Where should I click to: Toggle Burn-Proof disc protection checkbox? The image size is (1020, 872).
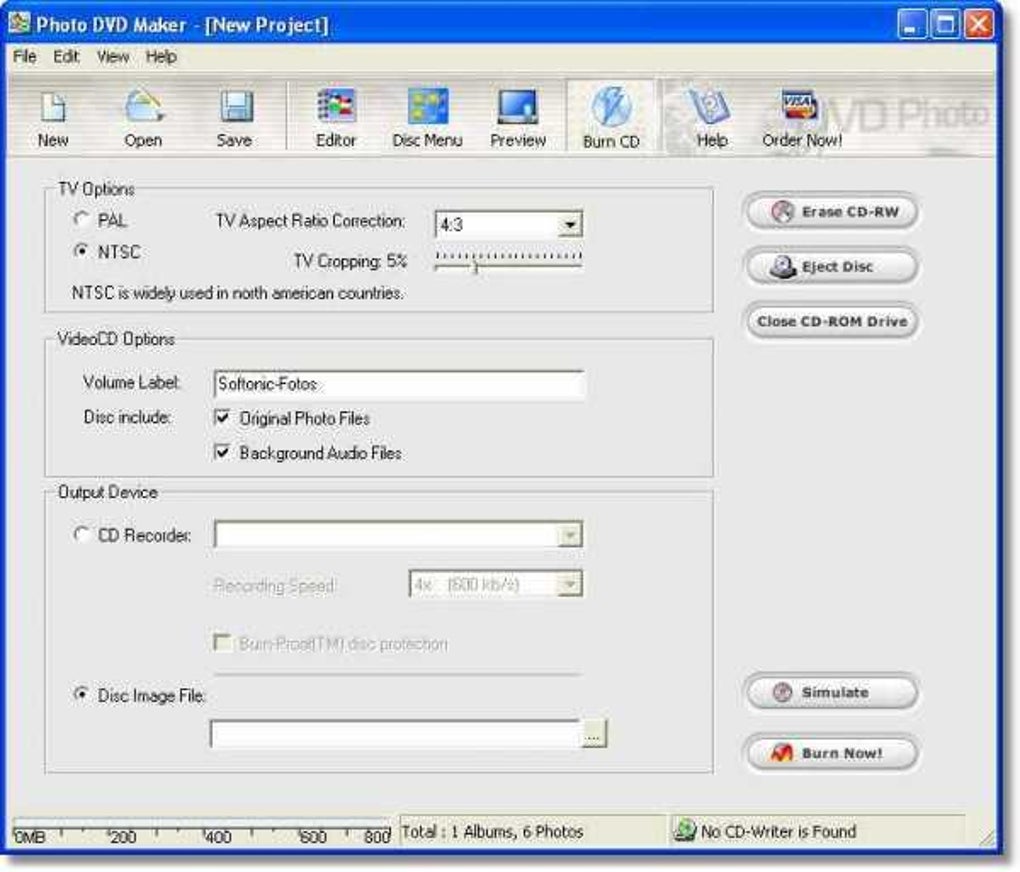click(x=222, y=643)
